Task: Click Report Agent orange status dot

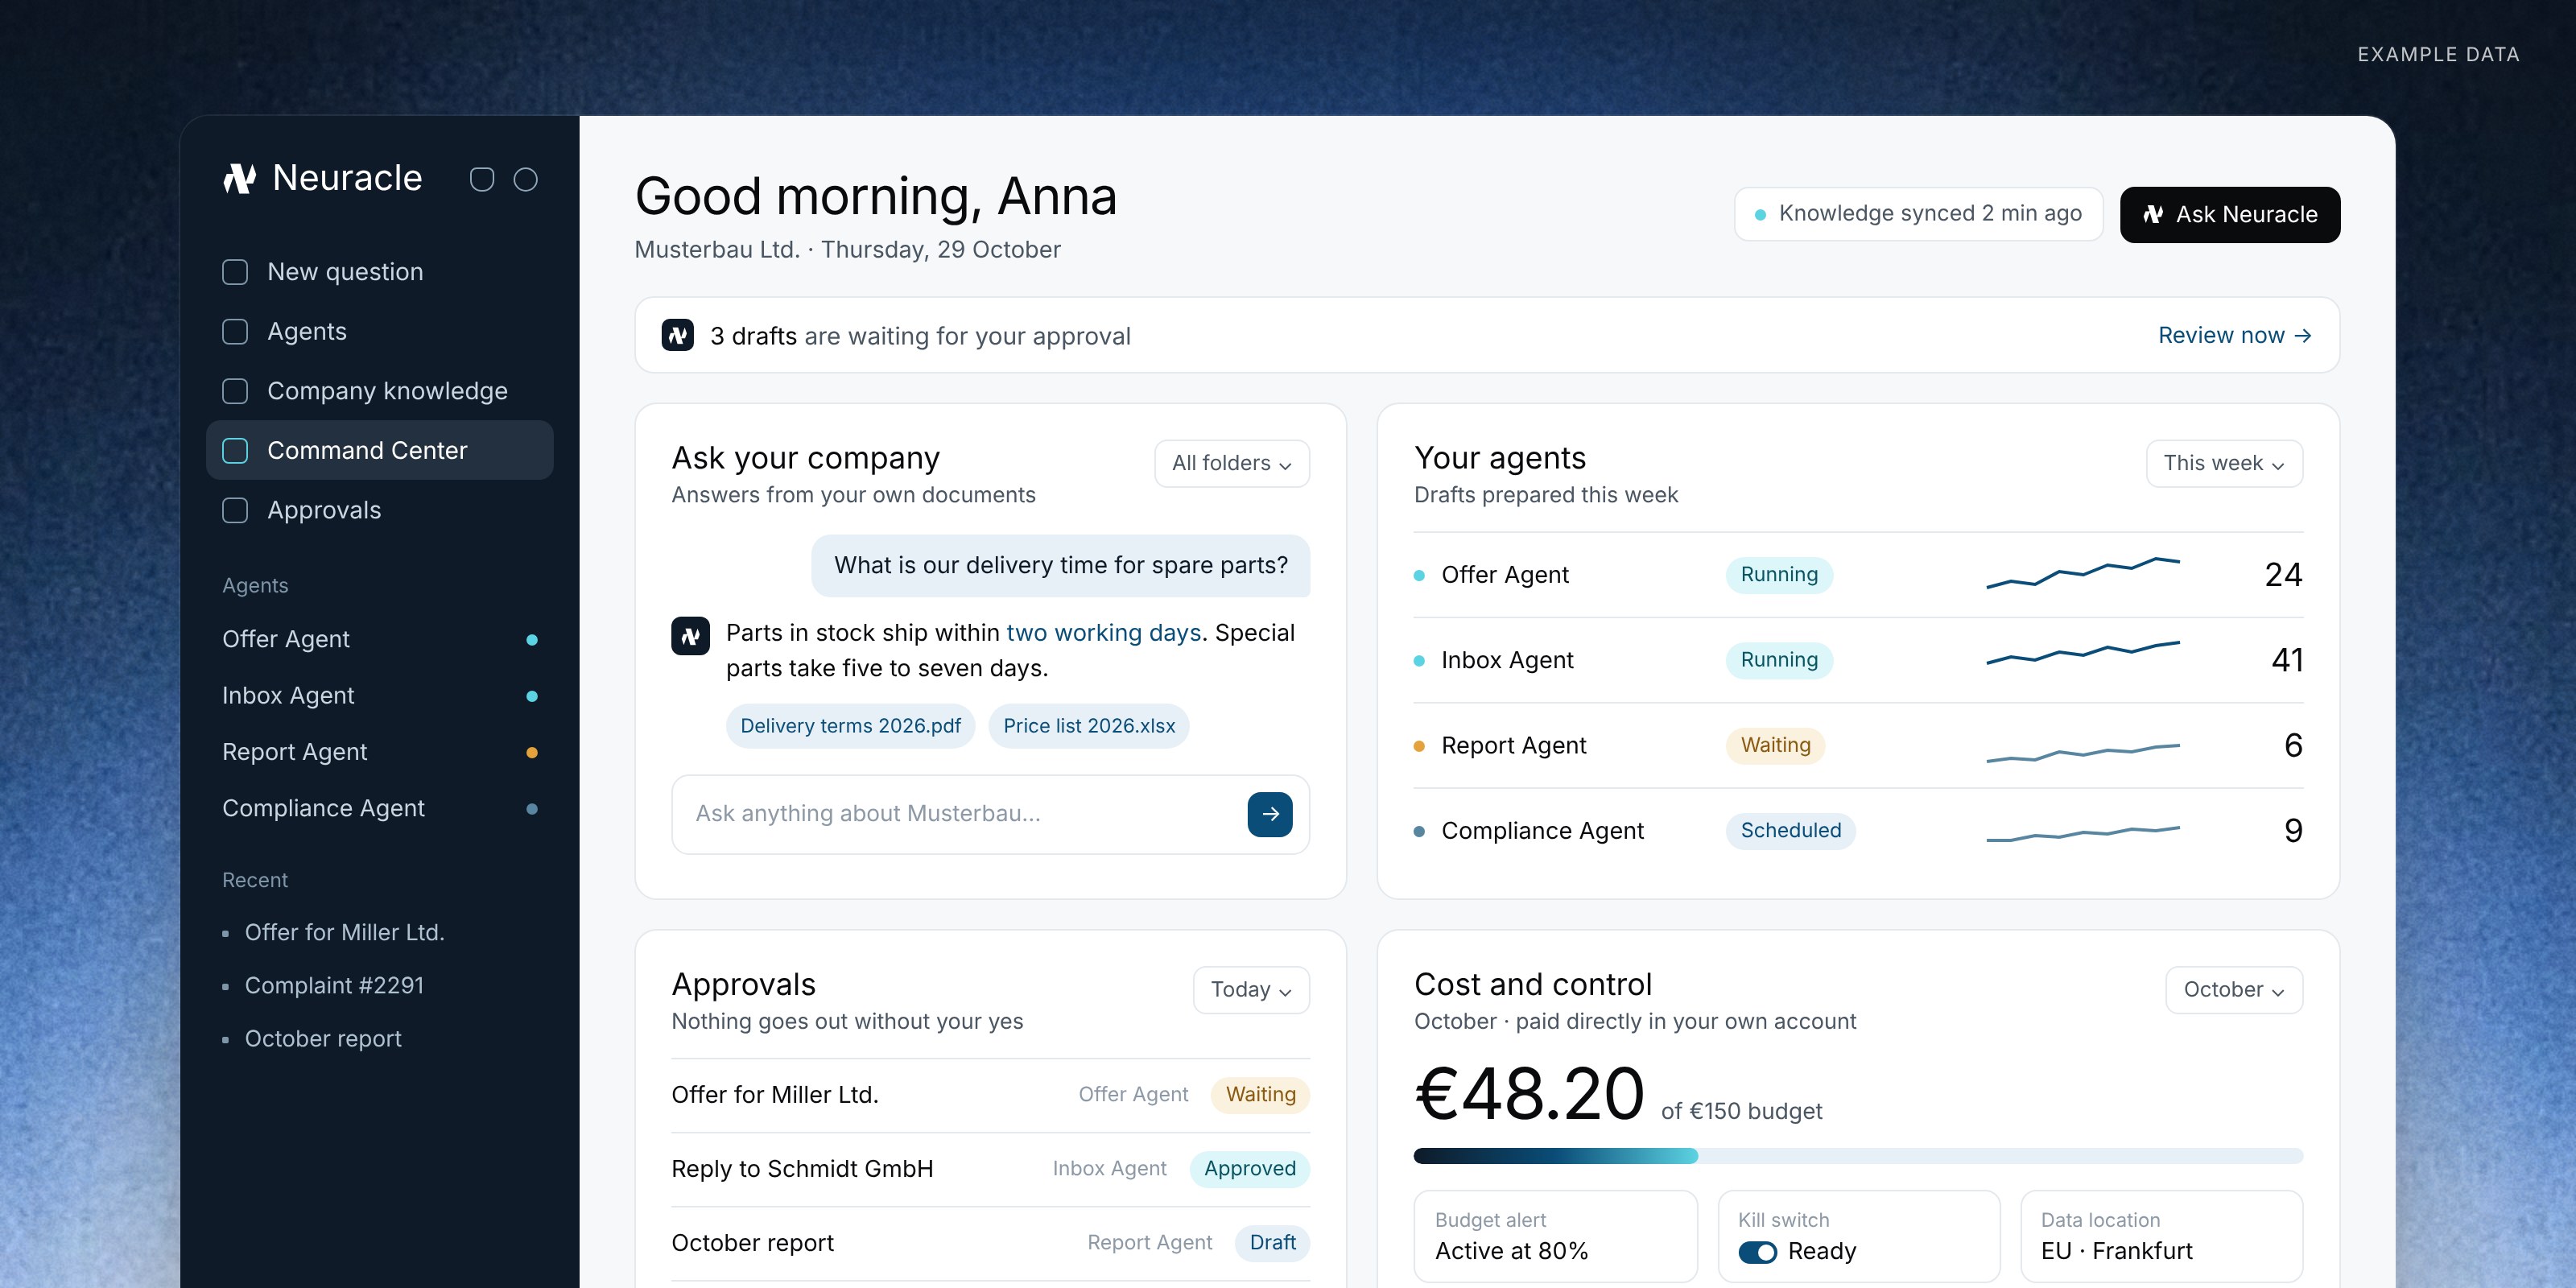Action: click(x=532, y=753)
